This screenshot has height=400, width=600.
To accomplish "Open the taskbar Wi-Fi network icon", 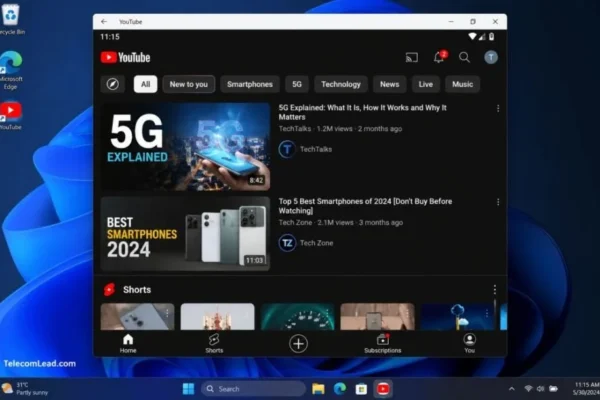I will pos(528,389).
